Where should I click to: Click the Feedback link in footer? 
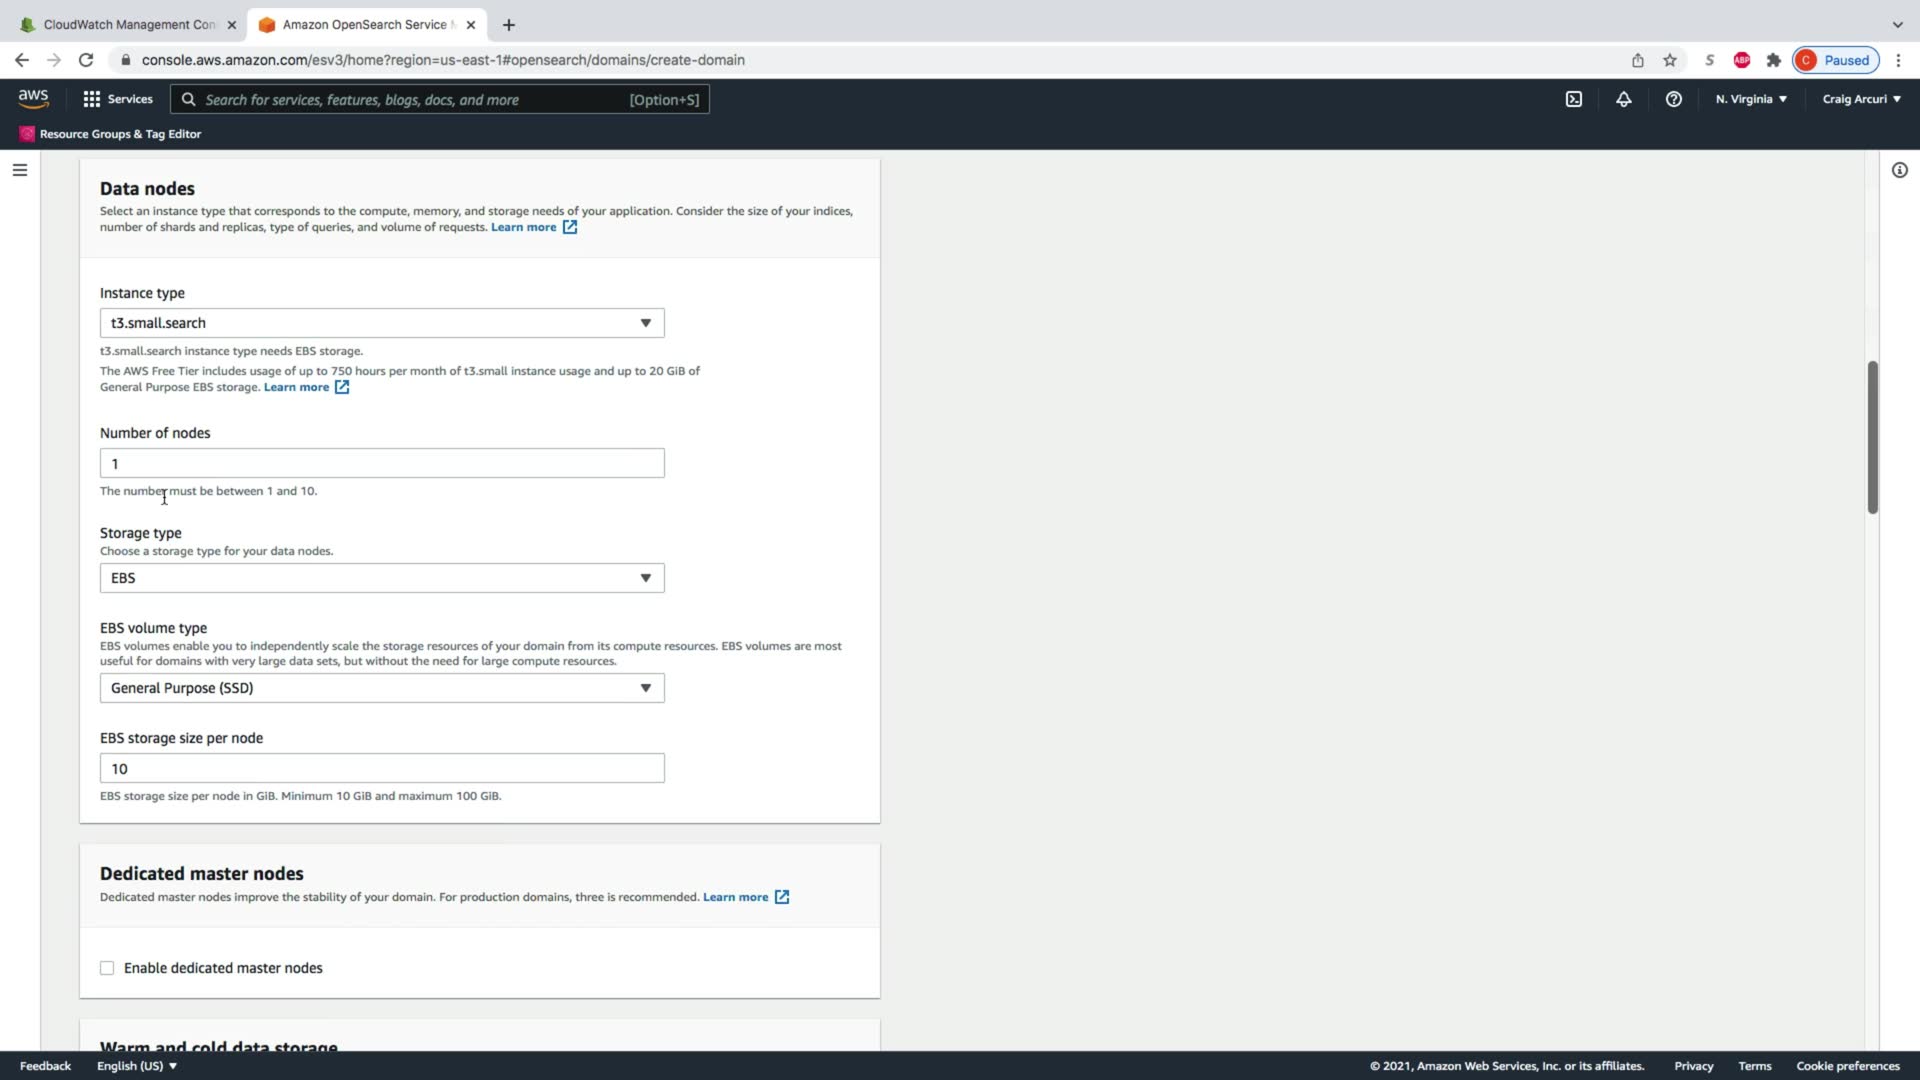tap(45, 1066)
